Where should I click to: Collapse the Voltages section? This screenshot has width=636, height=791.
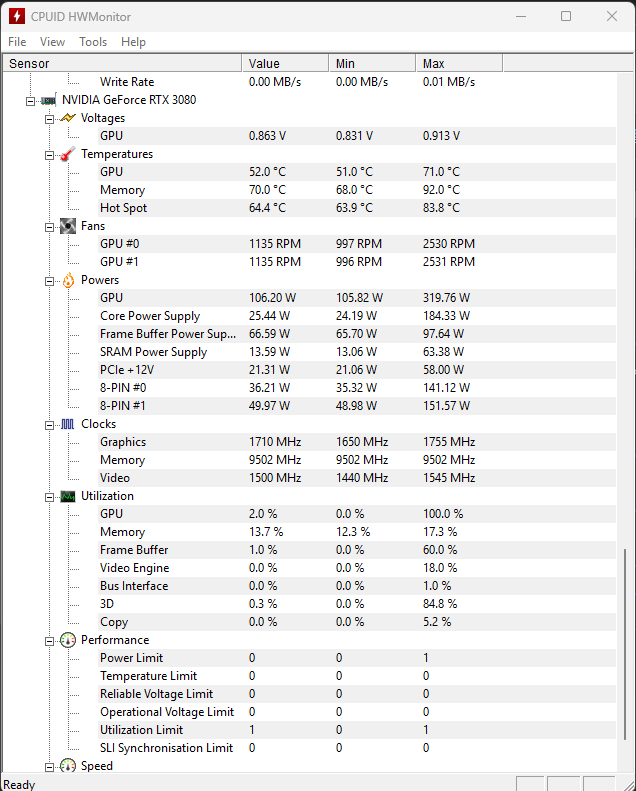click(x=49, y=120)
